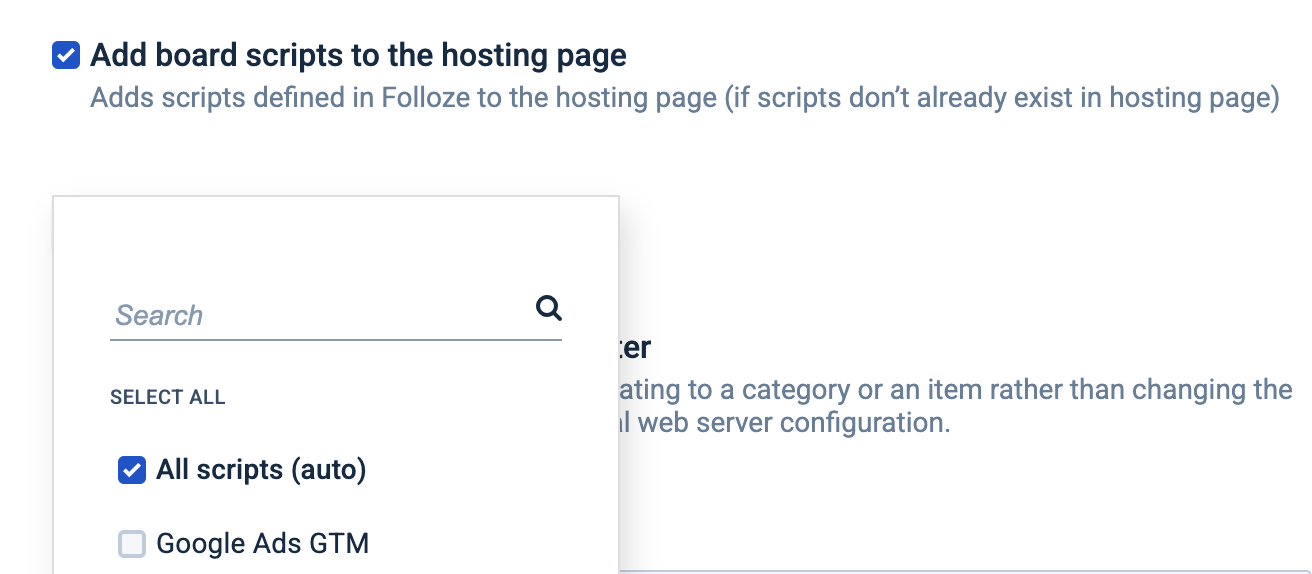
Task: Click the underline beneath the Search field
Action: (335, 340)
